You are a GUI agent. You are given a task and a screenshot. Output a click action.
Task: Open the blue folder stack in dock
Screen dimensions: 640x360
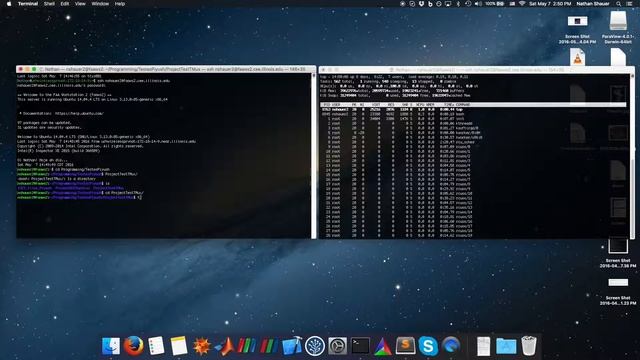click(x=506, y=346)
